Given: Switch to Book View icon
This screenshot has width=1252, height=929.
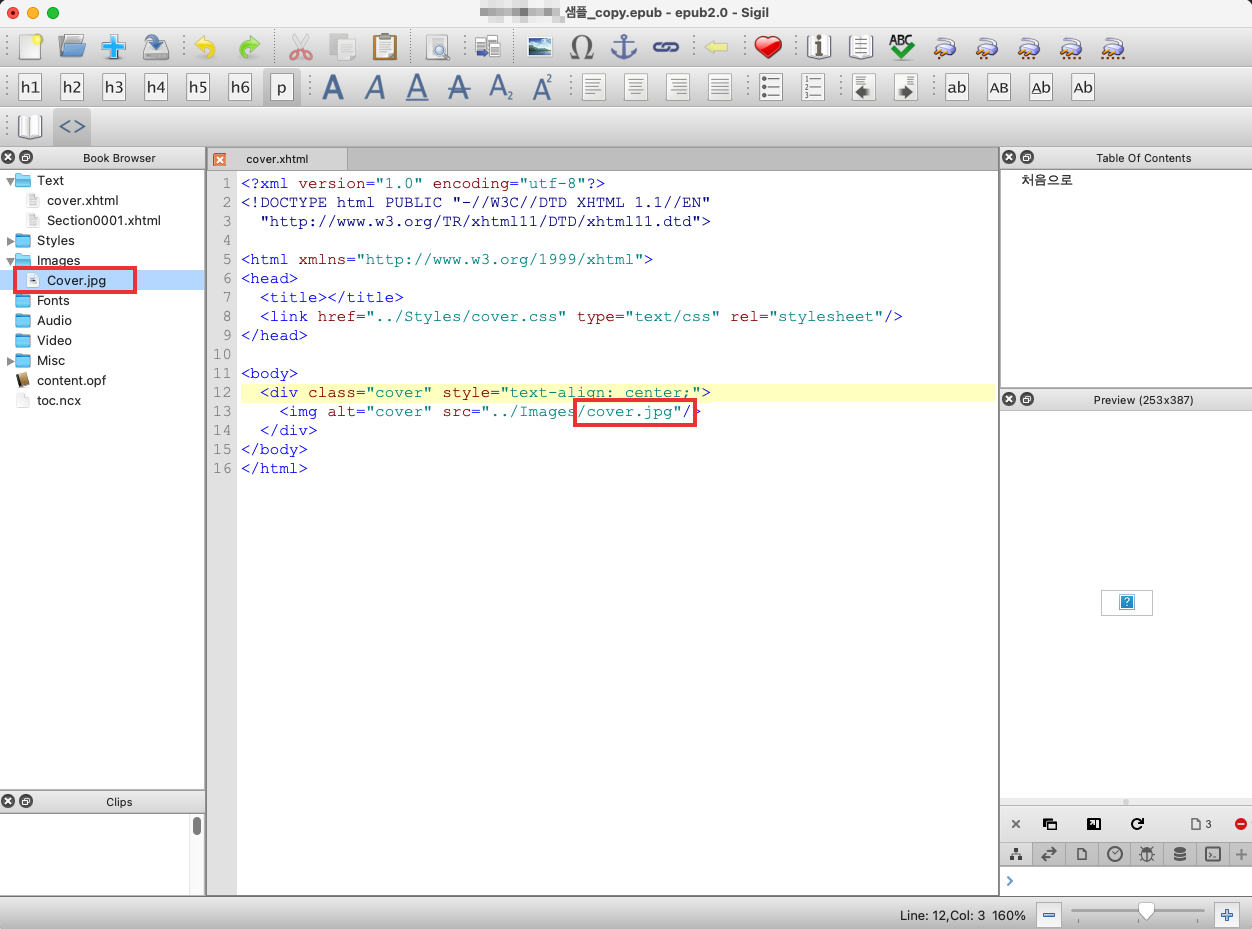Looking at the screenshot, I should (30, 127).
